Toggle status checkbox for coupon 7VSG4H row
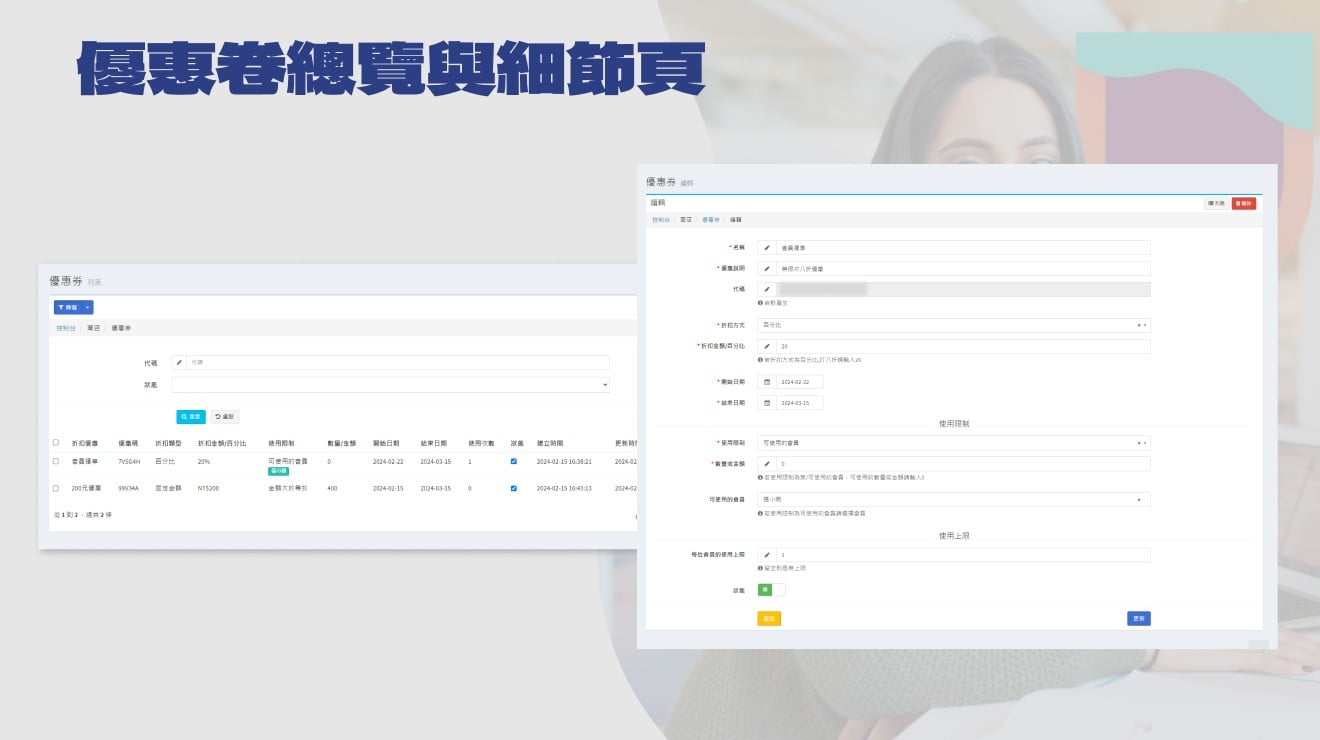The image size is (1320, 740). click(x=514, y=462)
